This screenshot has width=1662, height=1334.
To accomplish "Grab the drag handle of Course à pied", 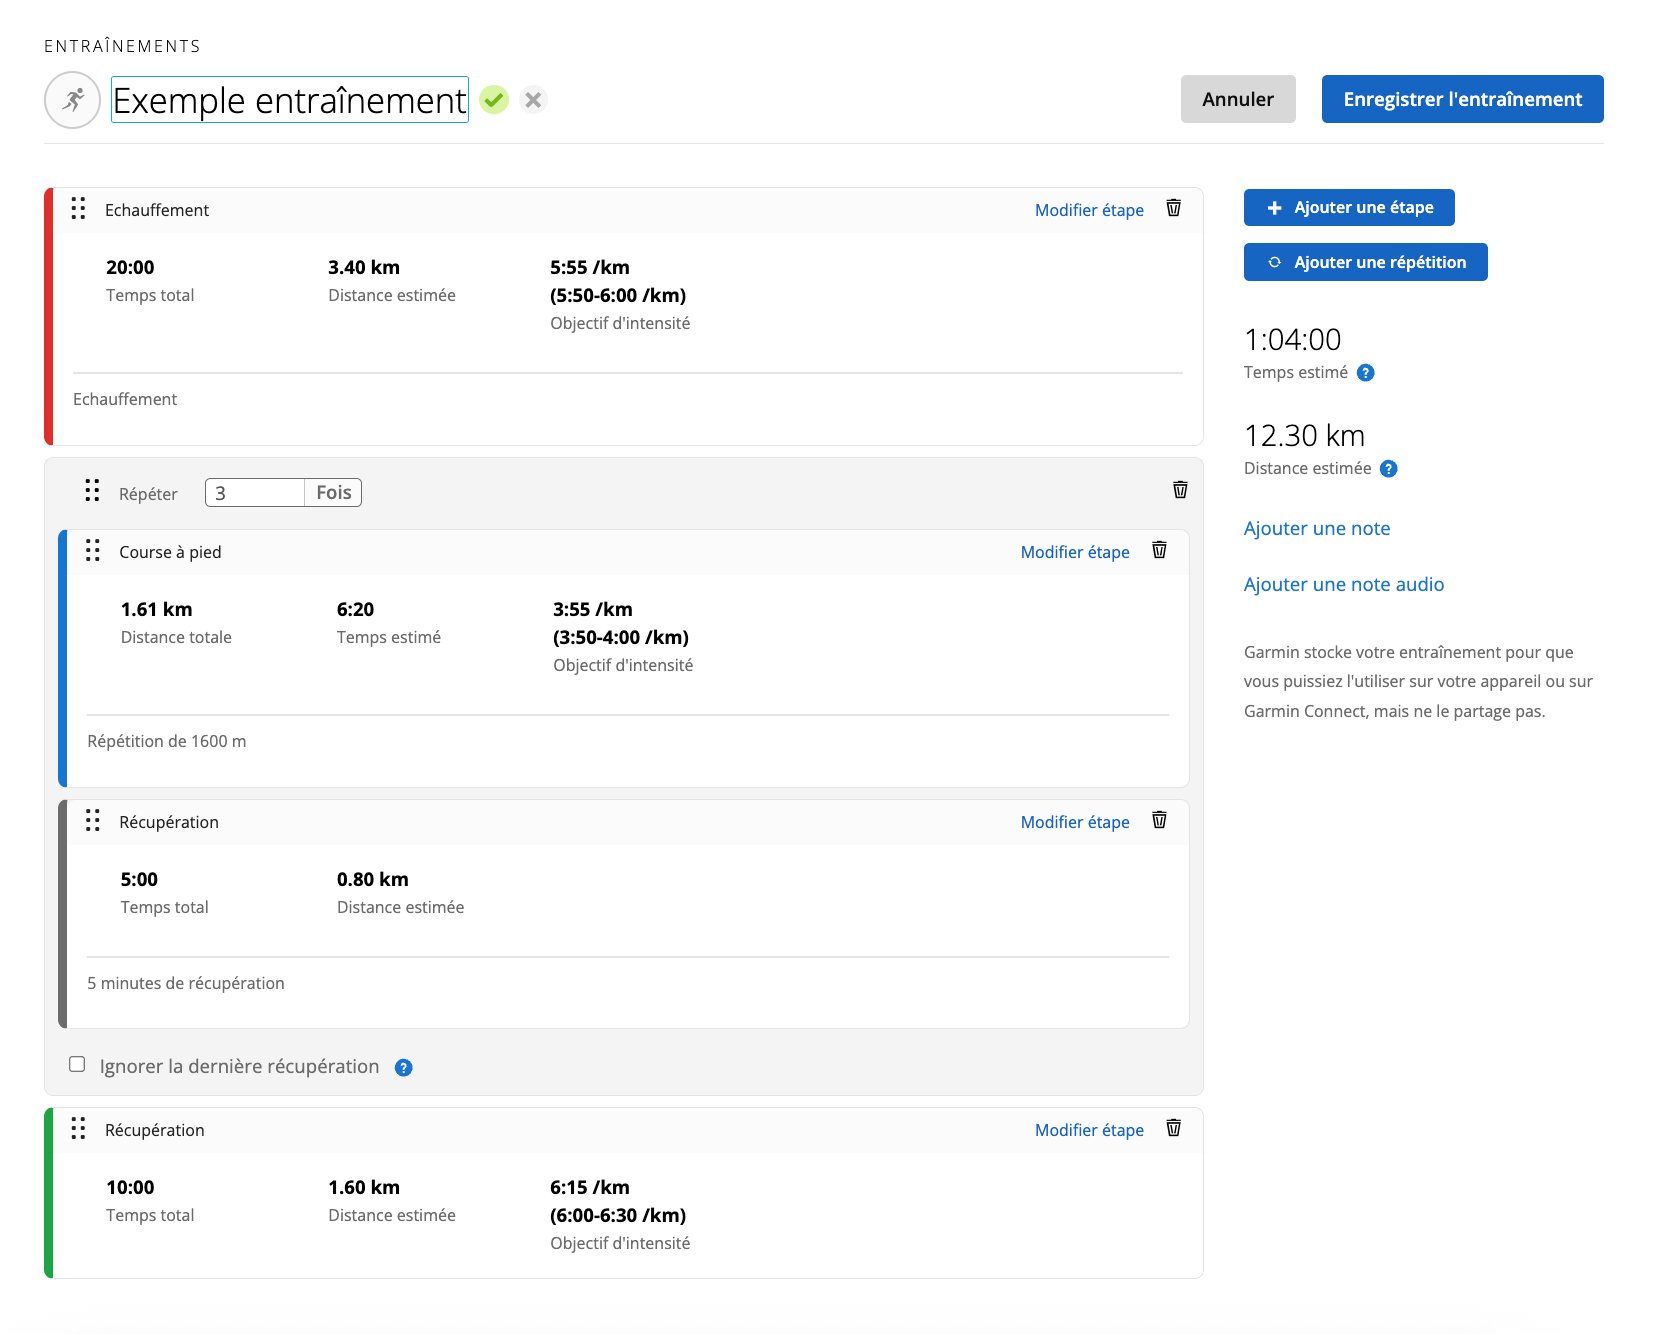I will pos(93,550).
